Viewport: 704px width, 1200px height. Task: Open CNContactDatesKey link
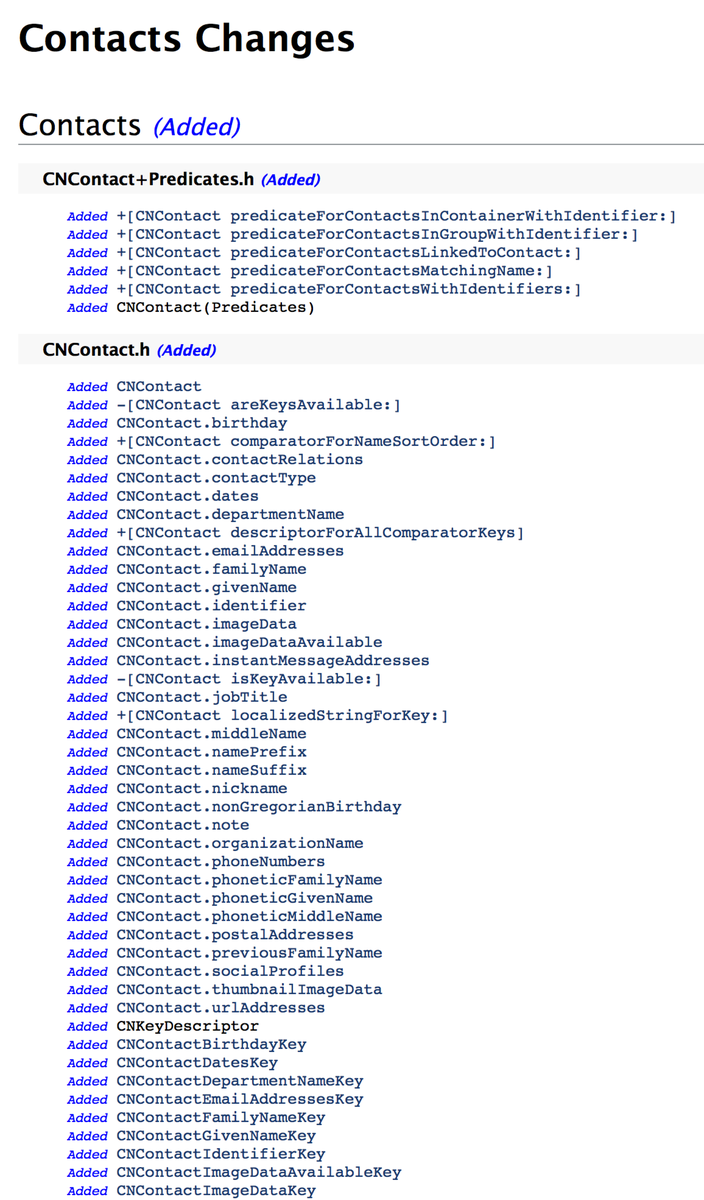click(197, 1061)
